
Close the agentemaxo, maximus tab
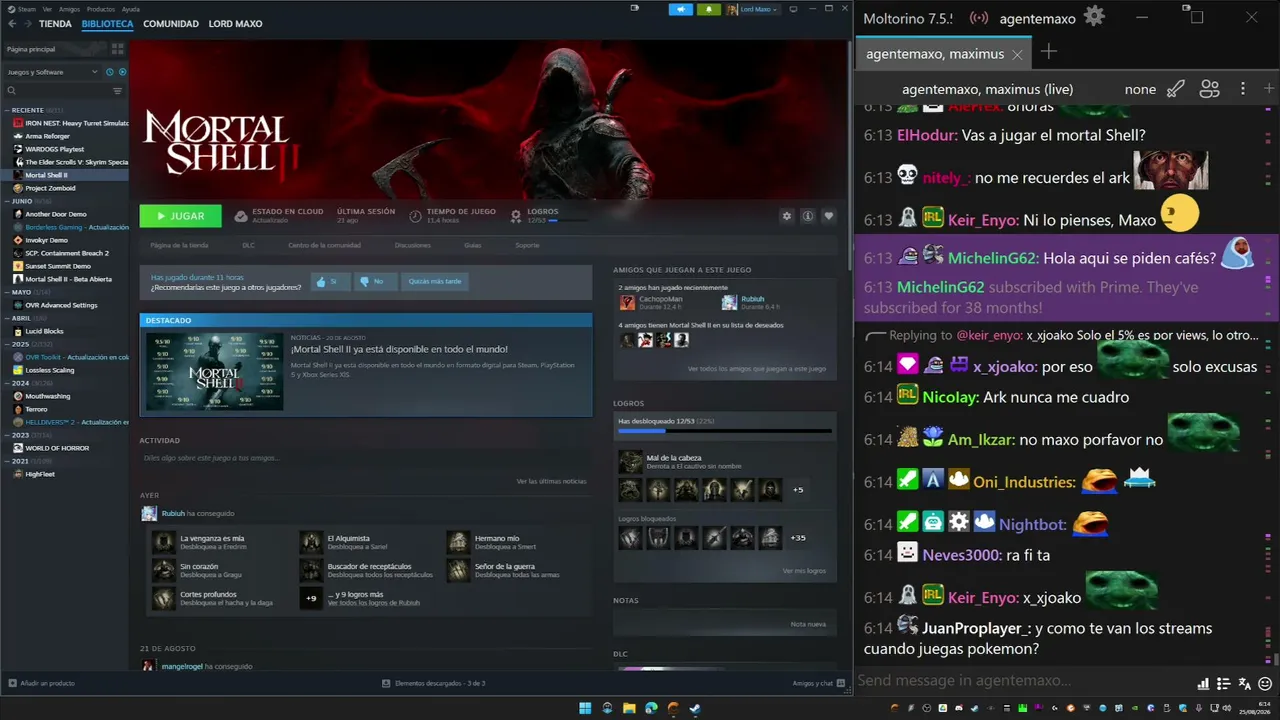point(1017,54)
